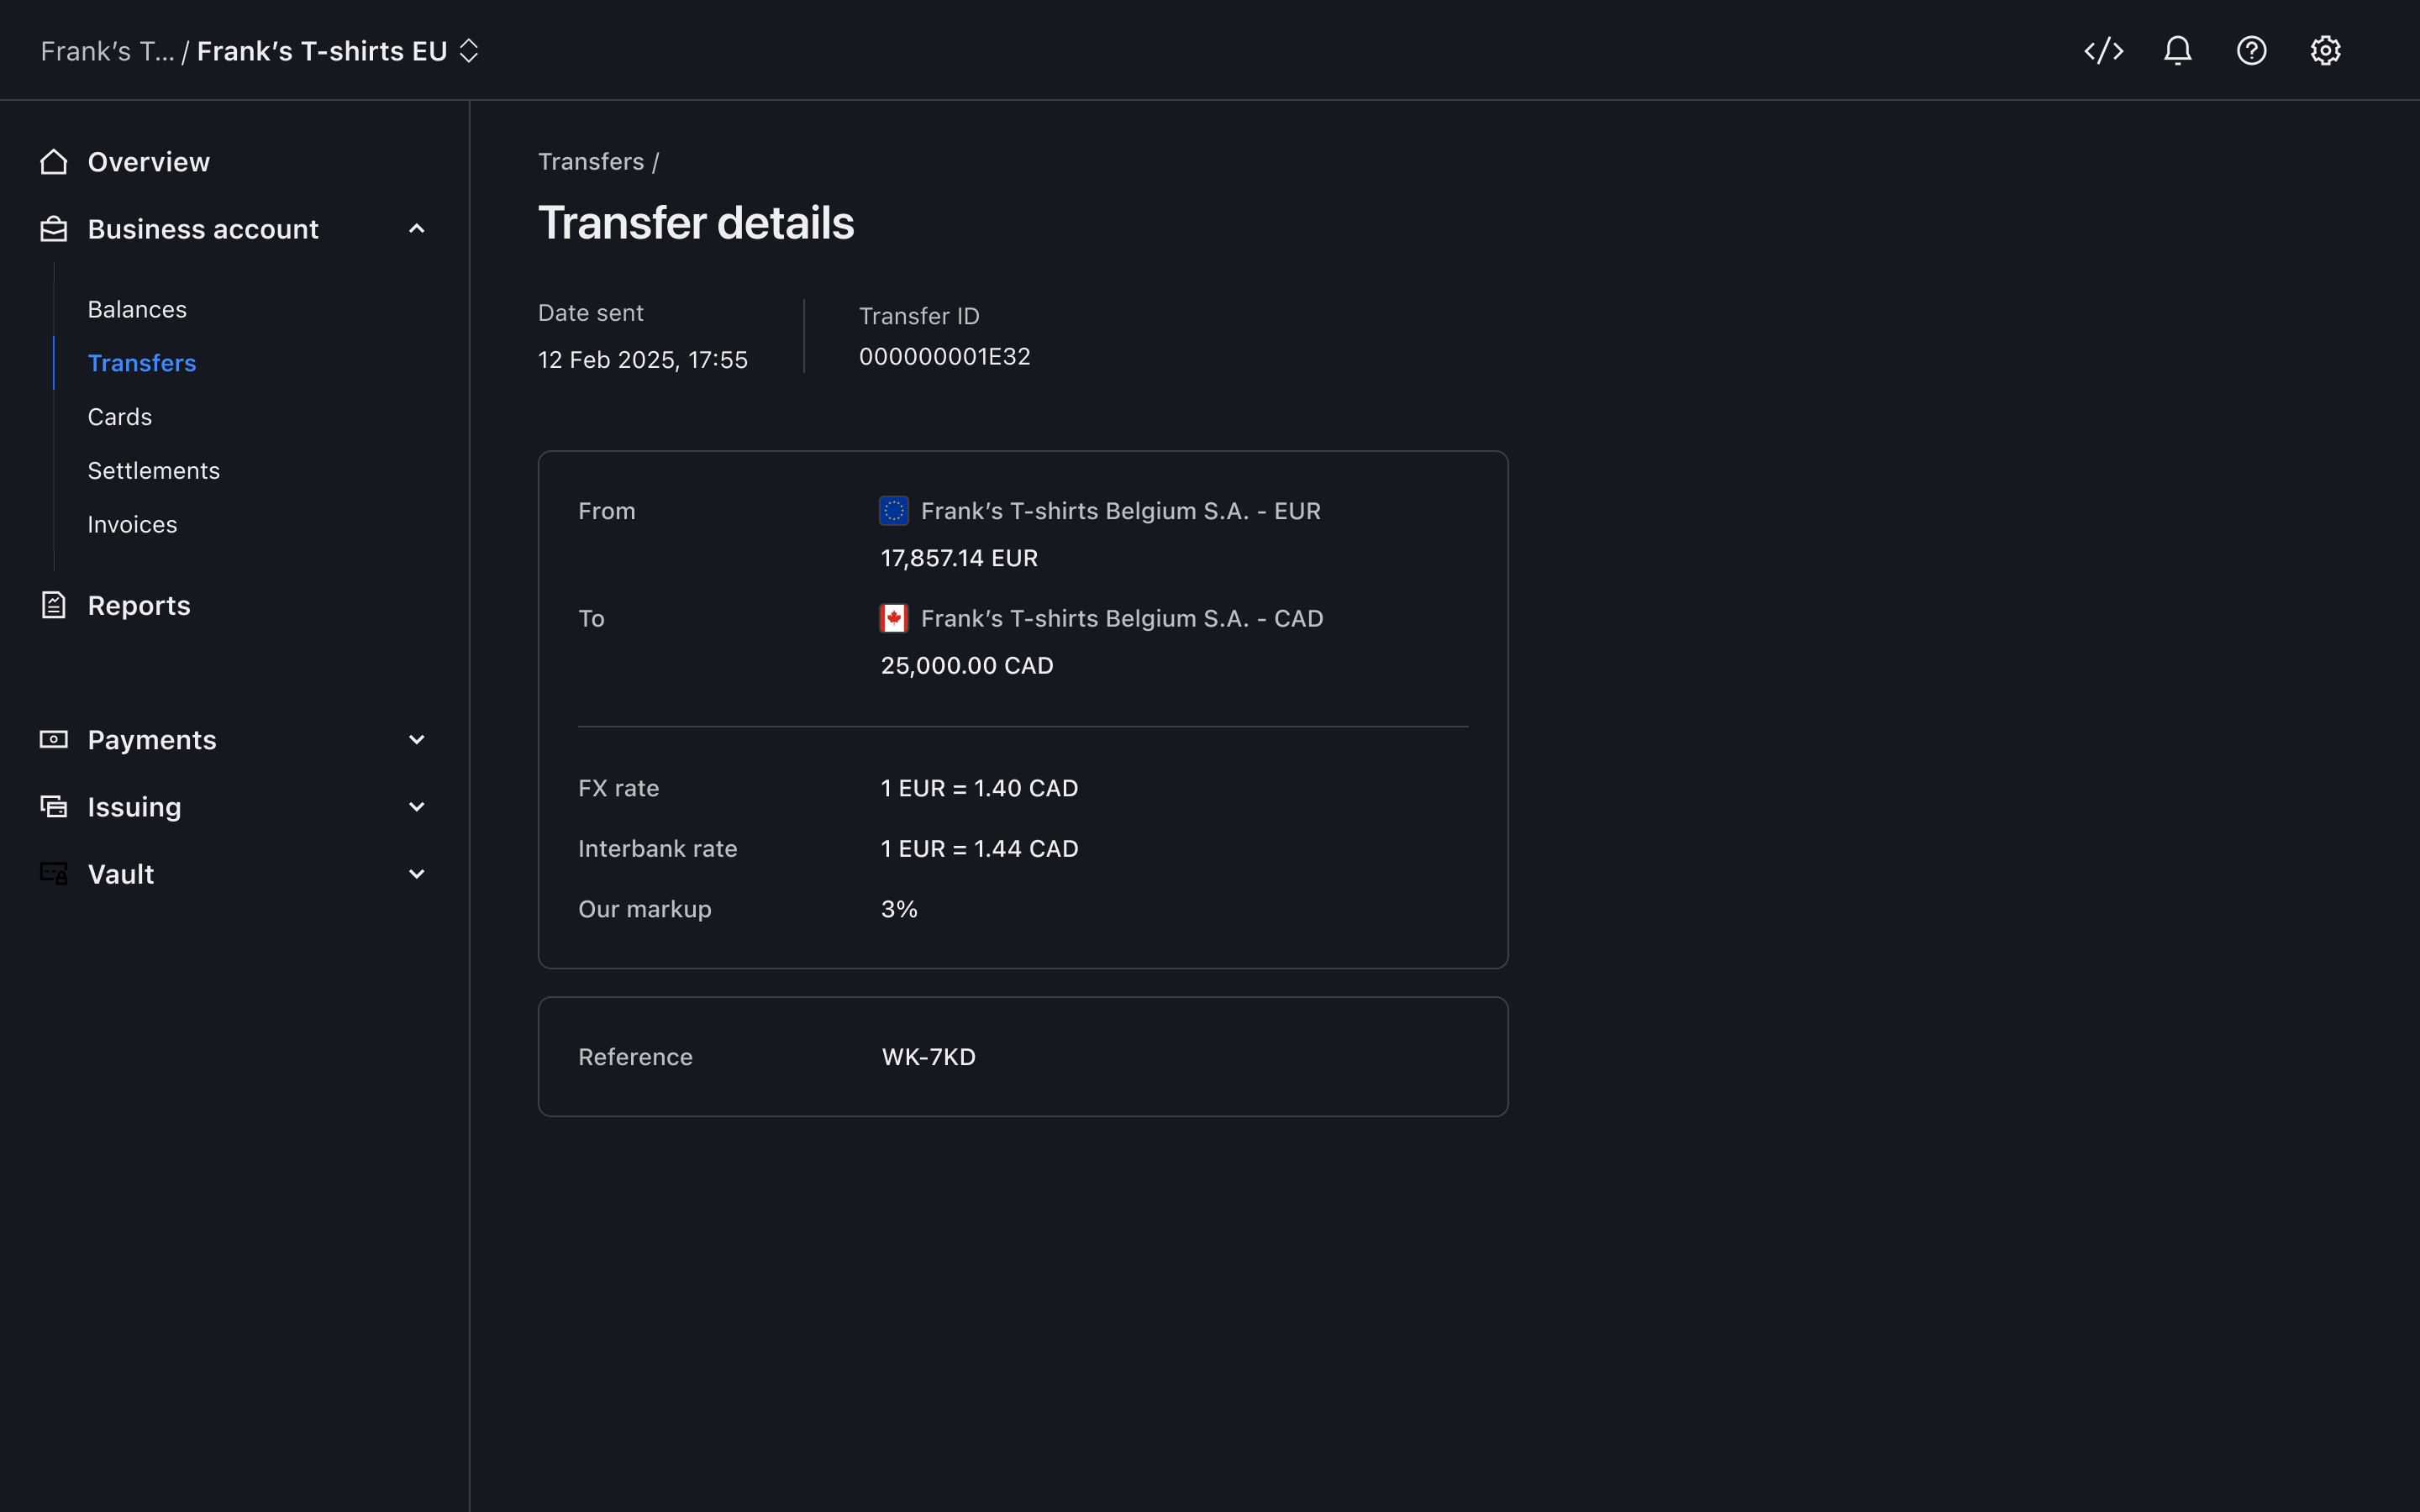Open the account switcher next to Frank's T-shirts EU
The image size is (2420, 1512).
click(469, 51)
